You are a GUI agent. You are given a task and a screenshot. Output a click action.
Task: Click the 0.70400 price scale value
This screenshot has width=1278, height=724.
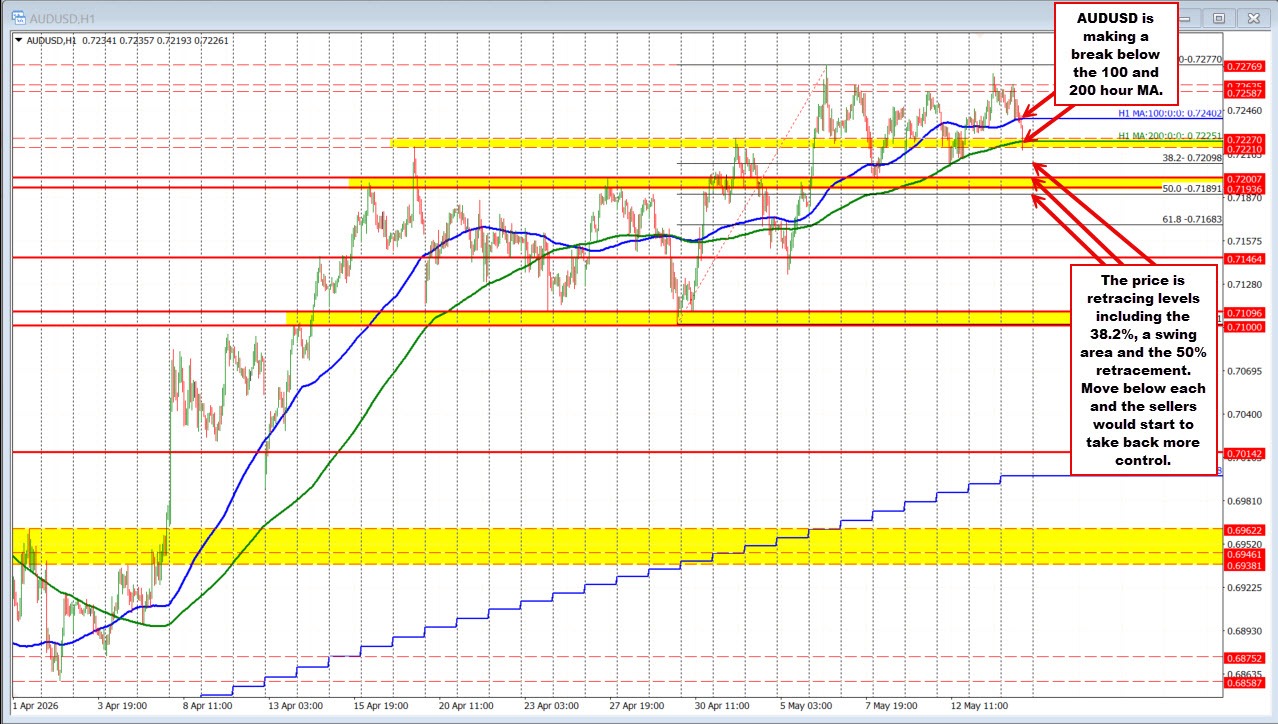tap(1246, 413)
